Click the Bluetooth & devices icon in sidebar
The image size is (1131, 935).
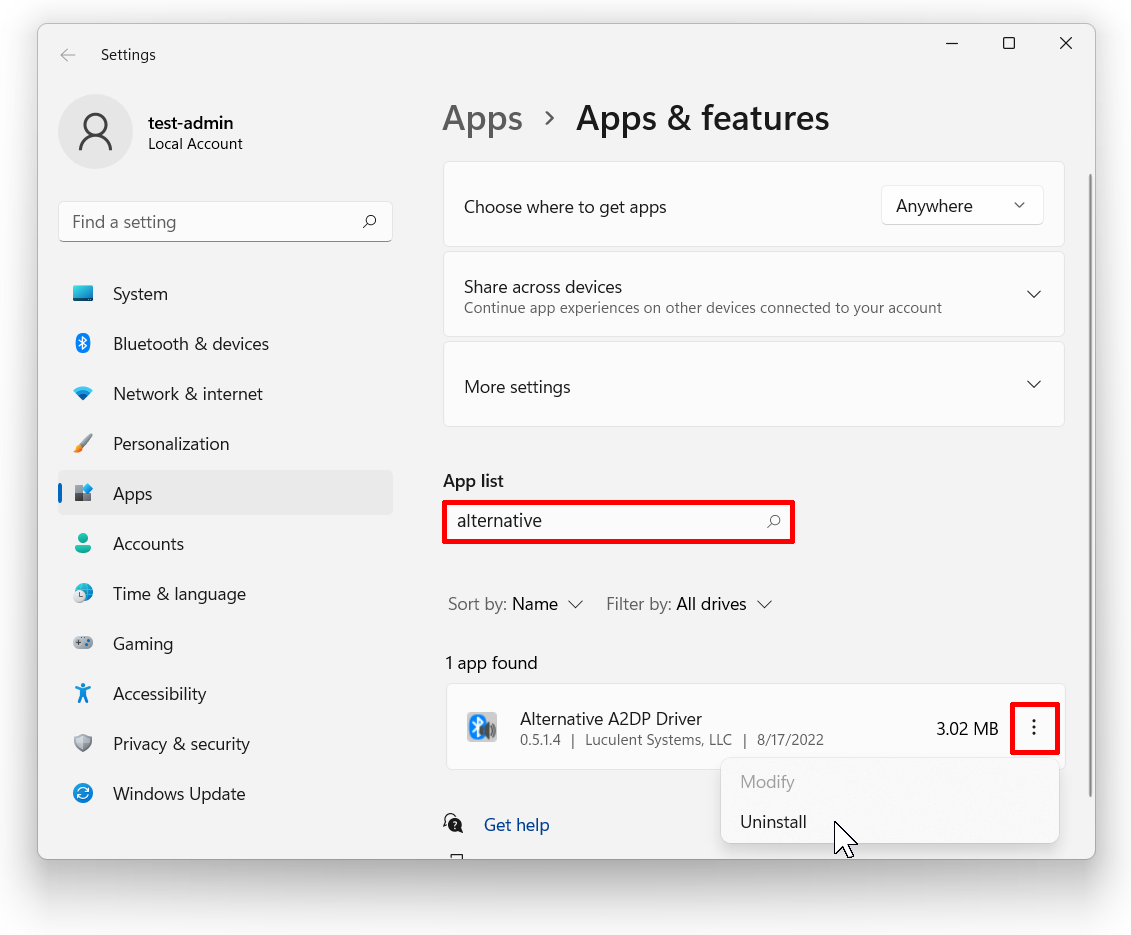pos(83,344)
